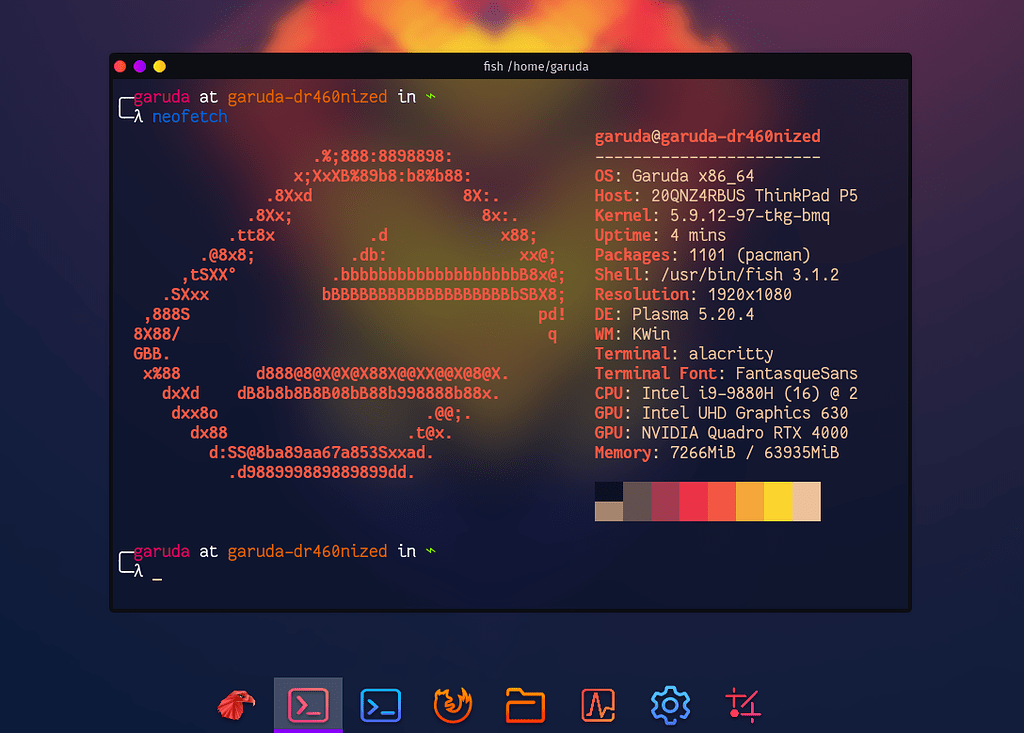Click the bright red palette color block
This screenshot has height=733, width=1024.
693,501
